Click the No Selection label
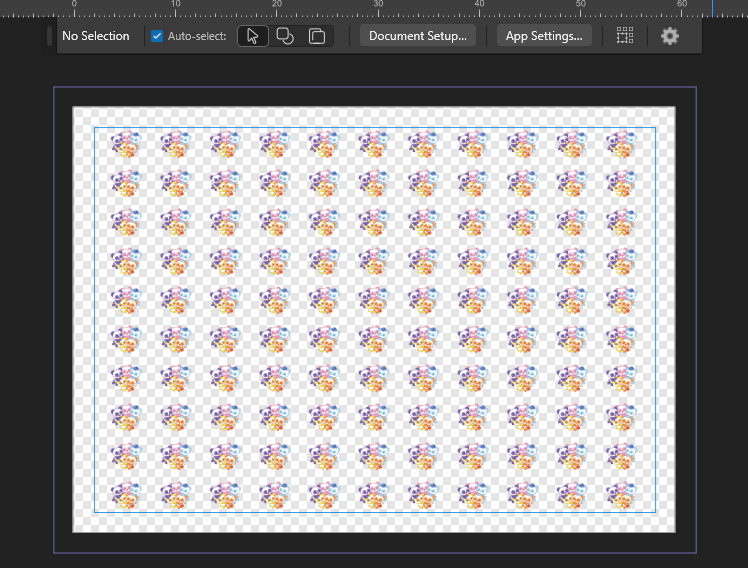Screen dimensions: 748x568 click(96, 36)
